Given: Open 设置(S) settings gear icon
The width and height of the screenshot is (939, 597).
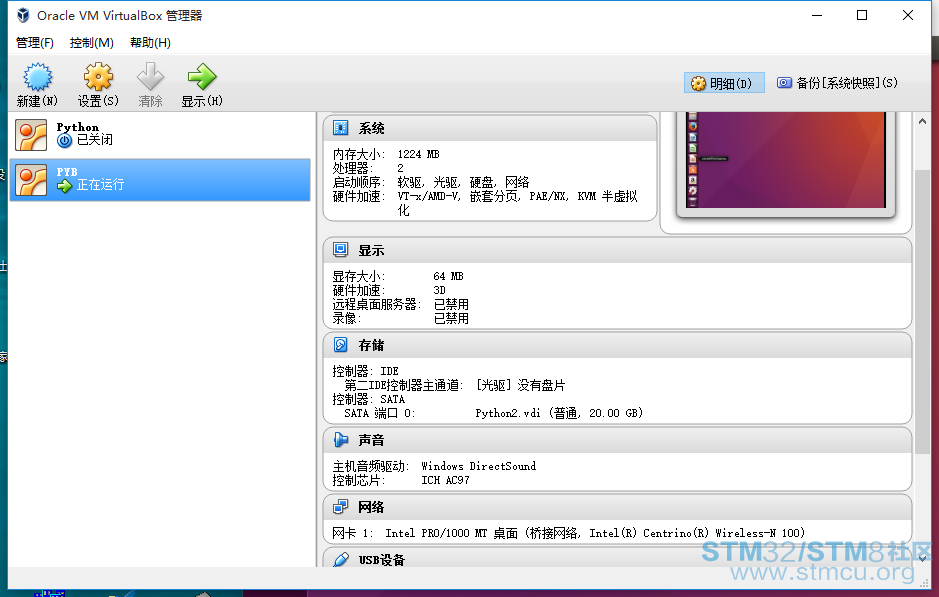Looking at the screenshot, I should (98, 77).
